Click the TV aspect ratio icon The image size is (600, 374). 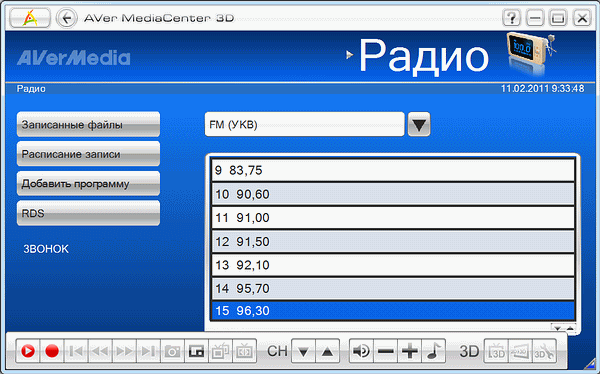(x=245, y=351)
